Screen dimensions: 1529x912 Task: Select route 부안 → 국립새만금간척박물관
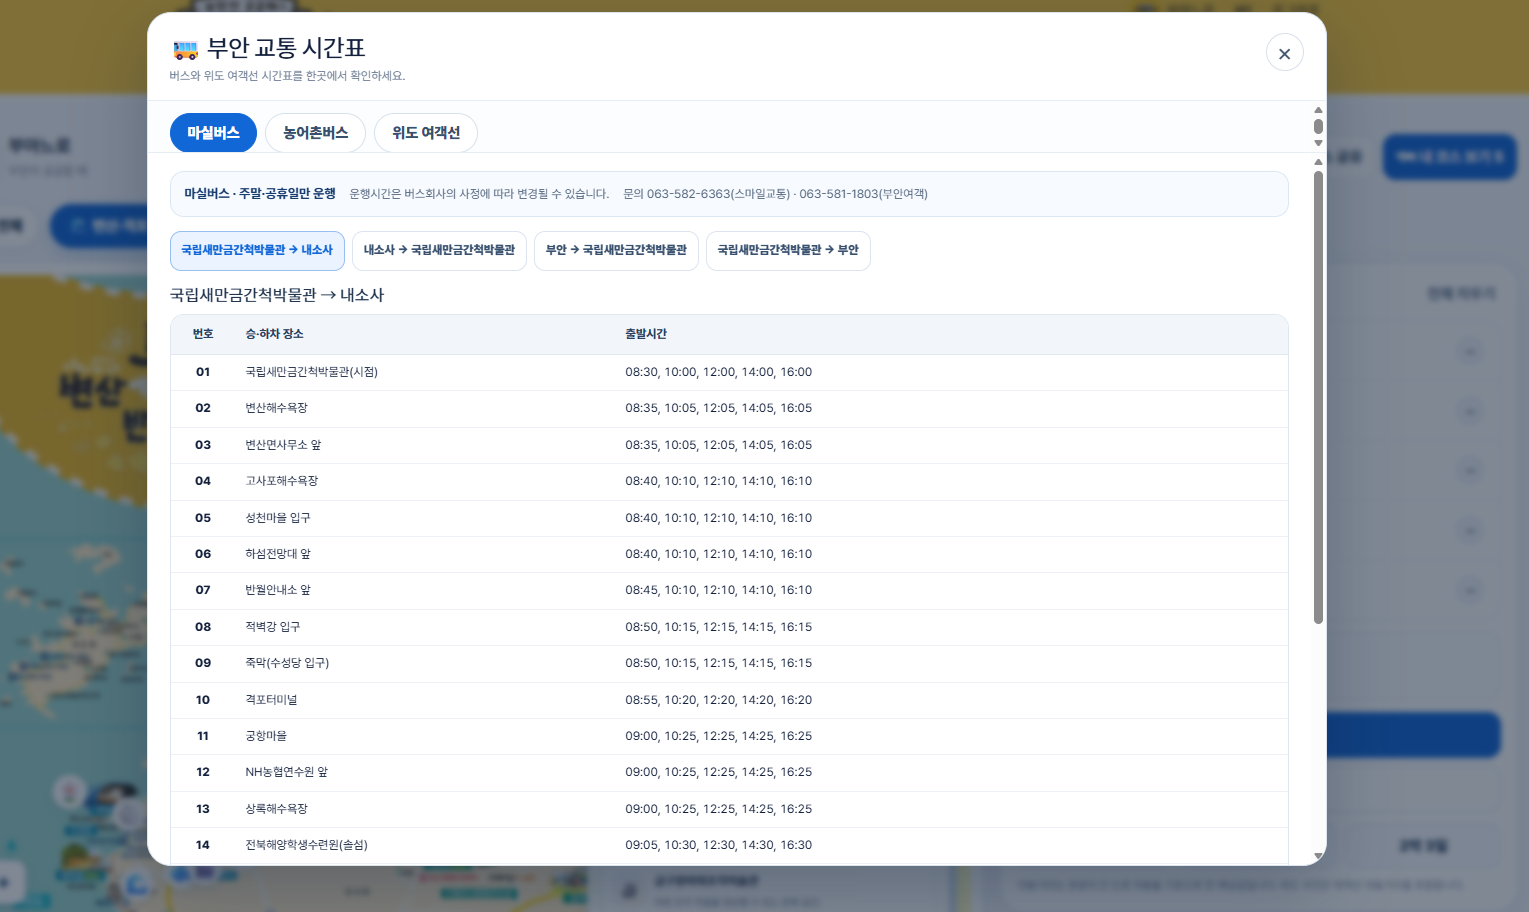coord(616,250)
